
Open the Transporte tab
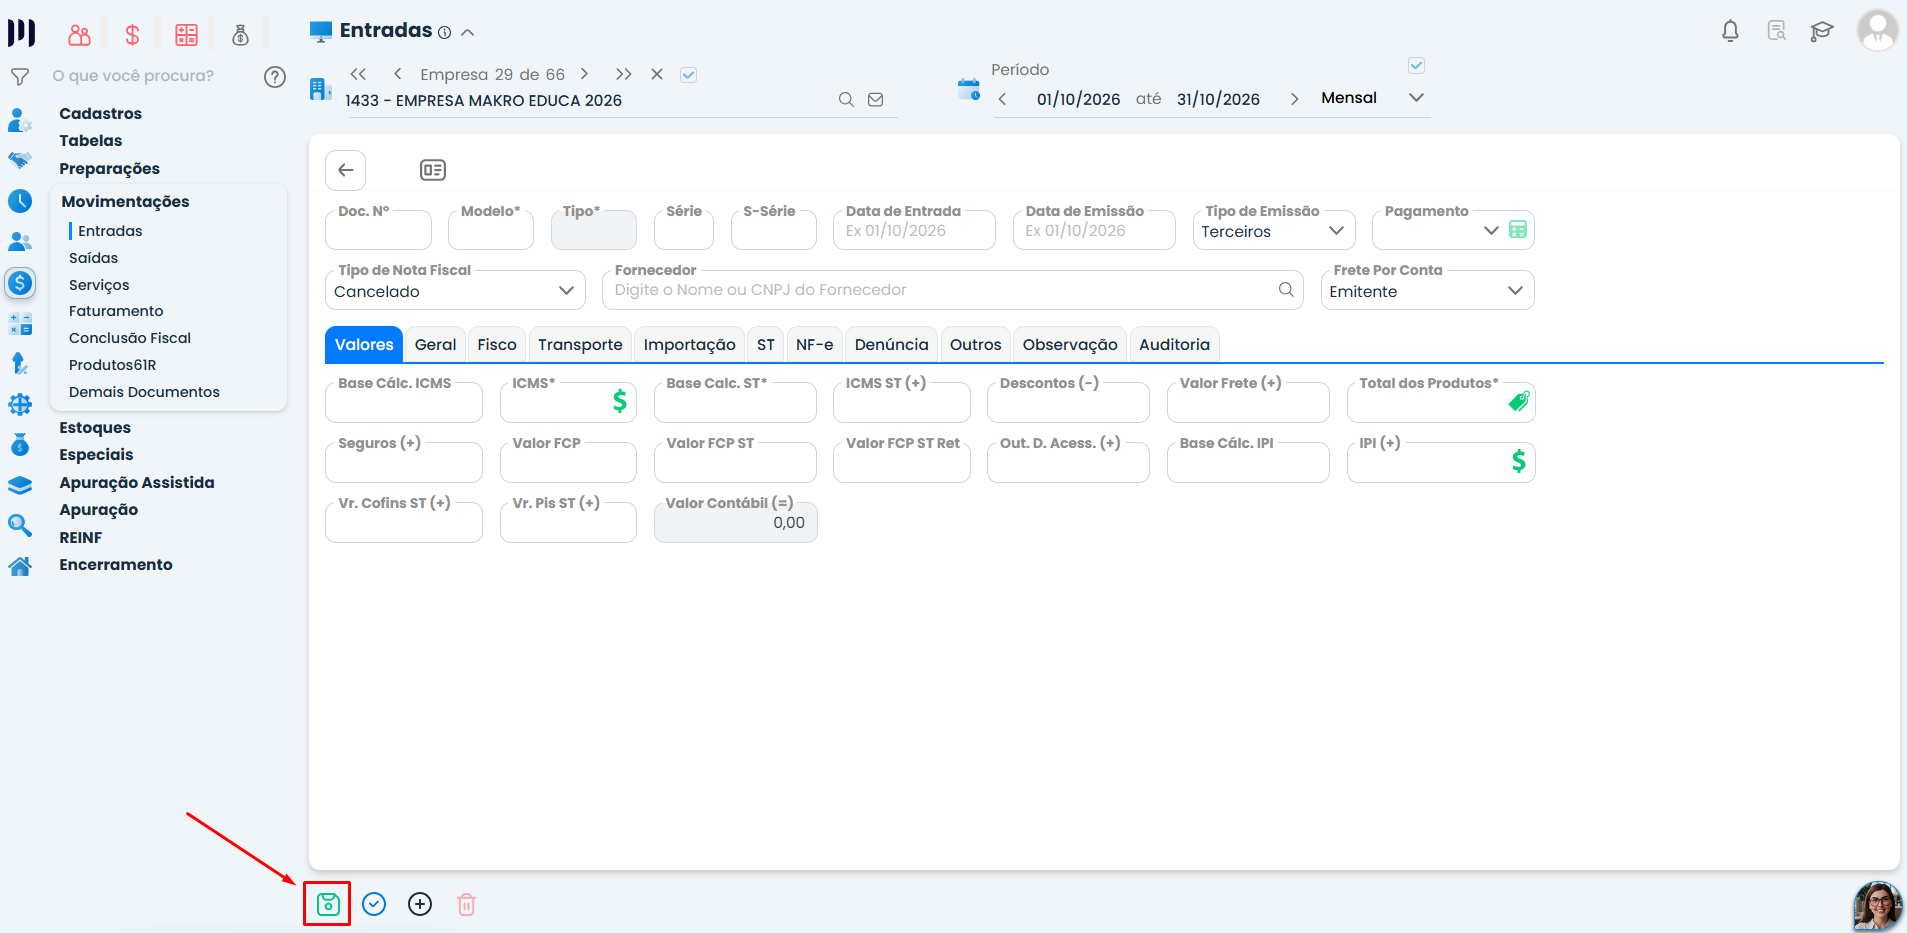pos(580,344)
